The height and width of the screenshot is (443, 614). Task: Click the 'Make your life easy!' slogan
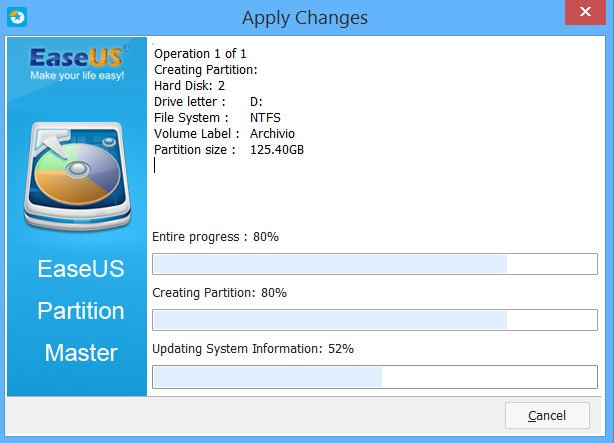click(x=77, y=75)
